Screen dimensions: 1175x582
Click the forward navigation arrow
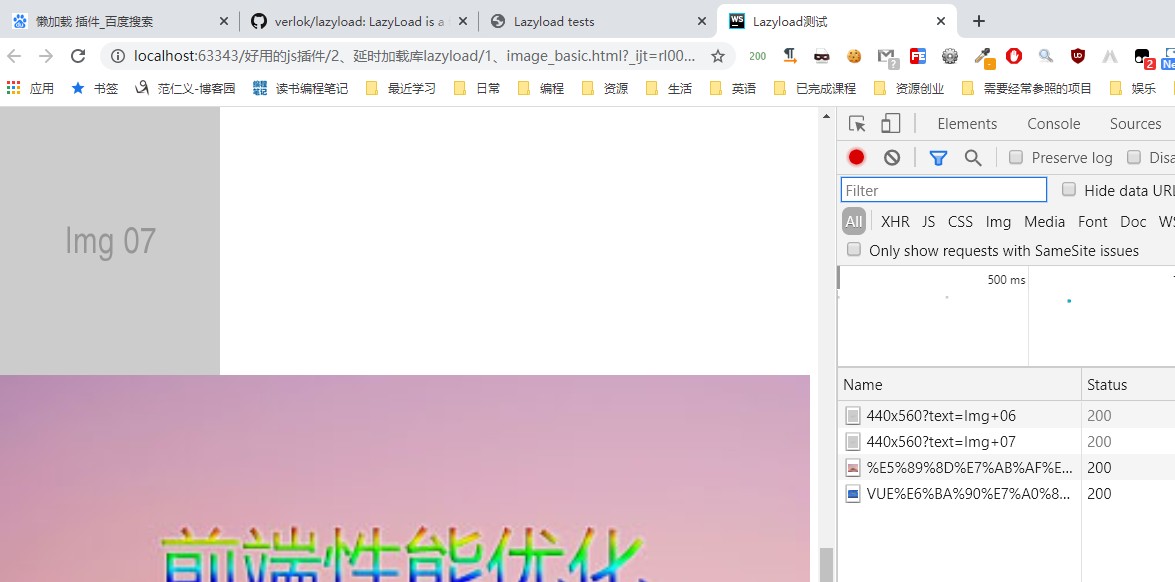46,56
